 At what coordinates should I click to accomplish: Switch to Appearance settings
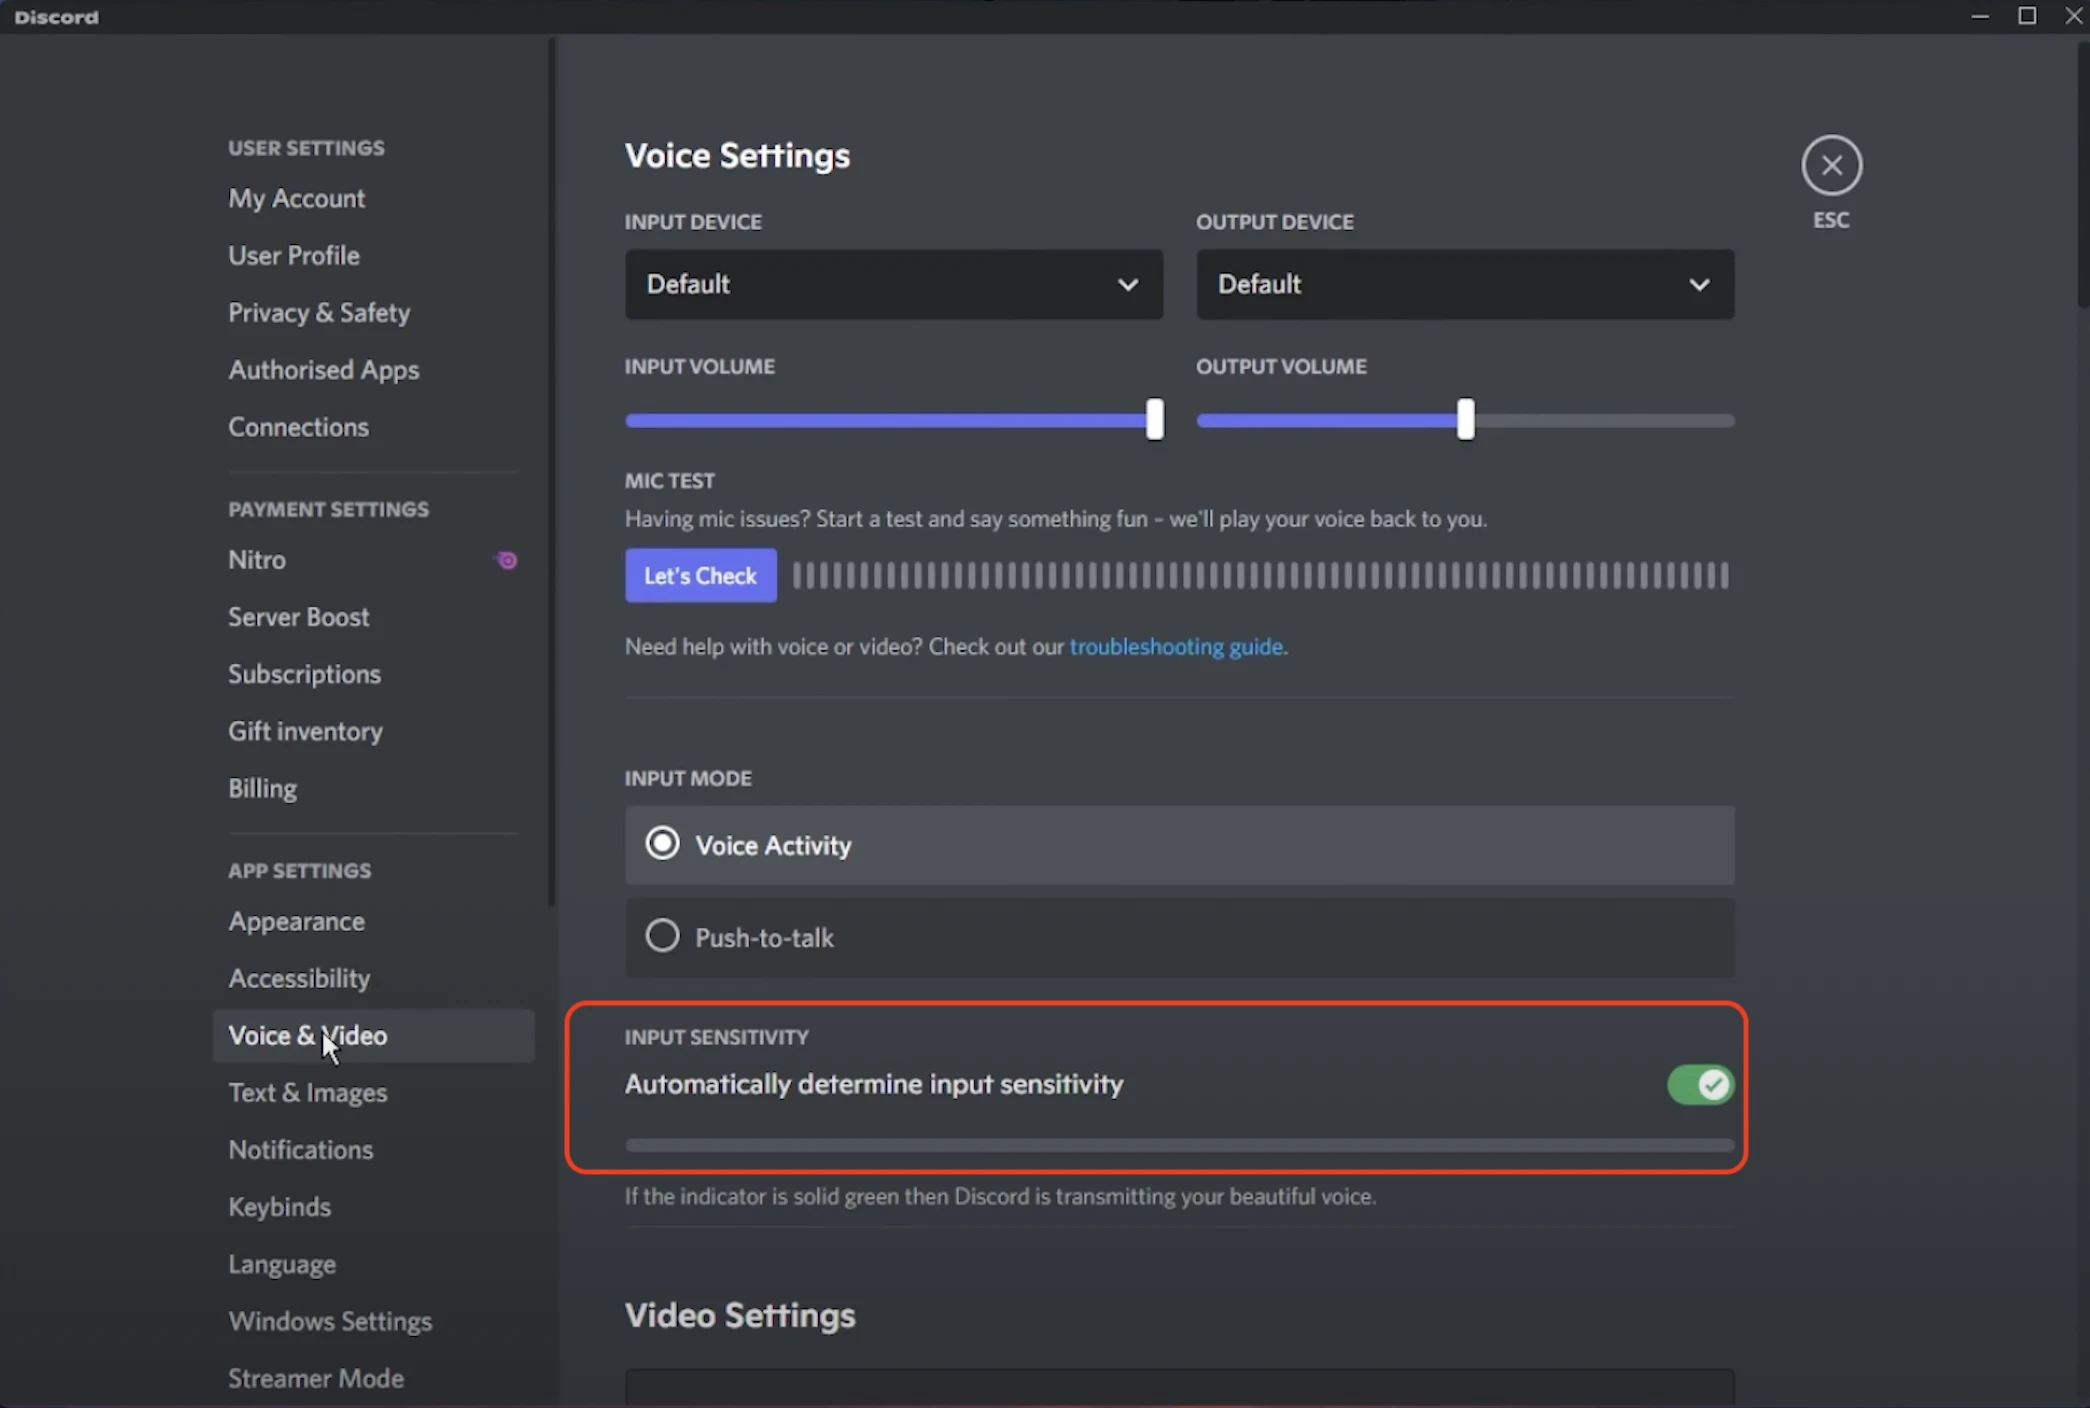296,921
